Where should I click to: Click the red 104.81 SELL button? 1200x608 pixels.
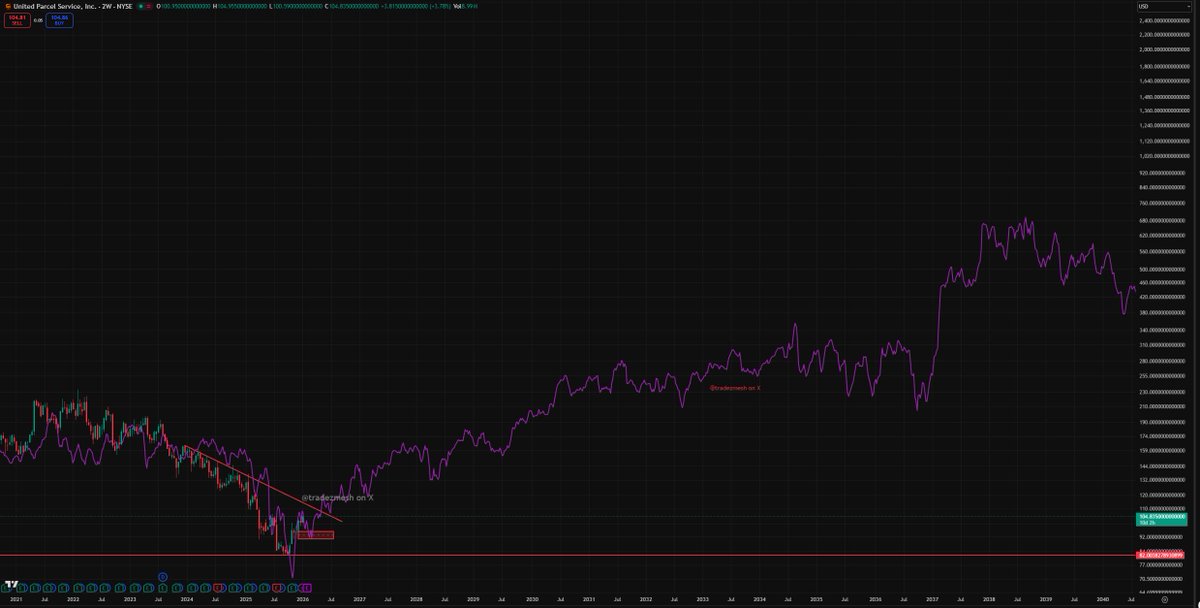click(17, 20)
